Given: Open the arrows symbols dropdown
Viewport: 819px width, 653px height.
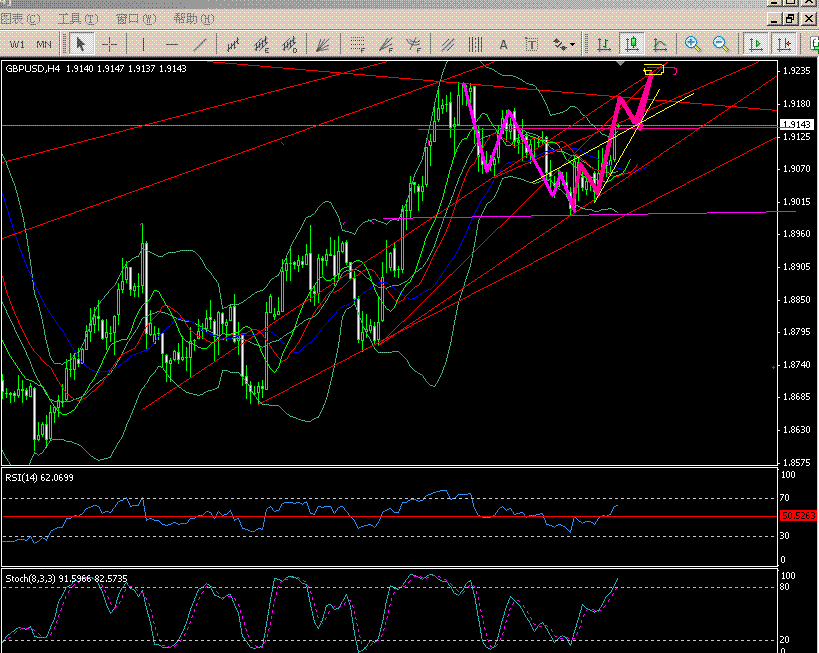Looking at the screenshot, I should coord(564,44).
